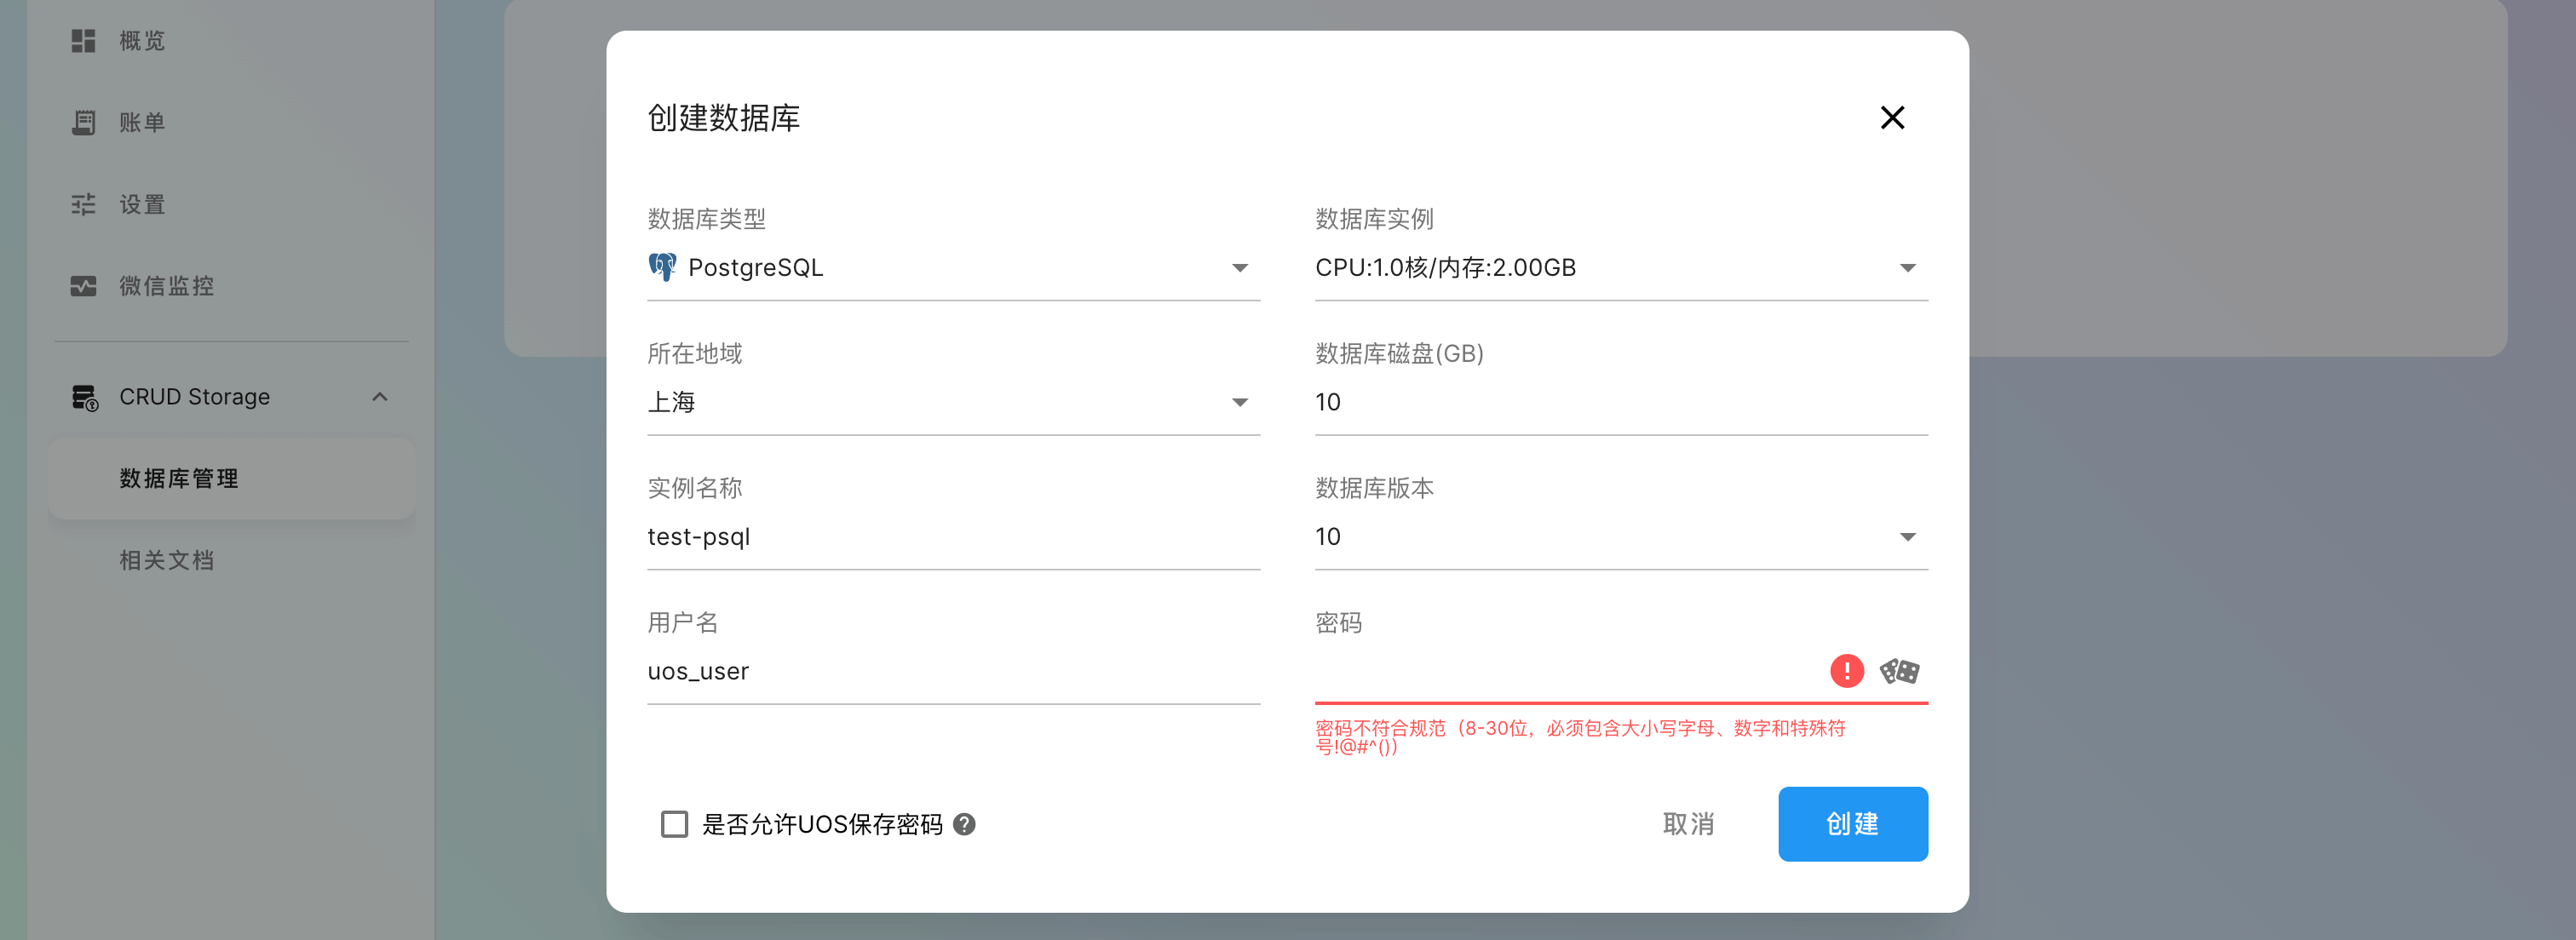Viewport: 2576px width, 940px height.
Task: Click the WeChat monitoring icon in the sidebar
Action: pyautogui.click(x=83, y=286)
